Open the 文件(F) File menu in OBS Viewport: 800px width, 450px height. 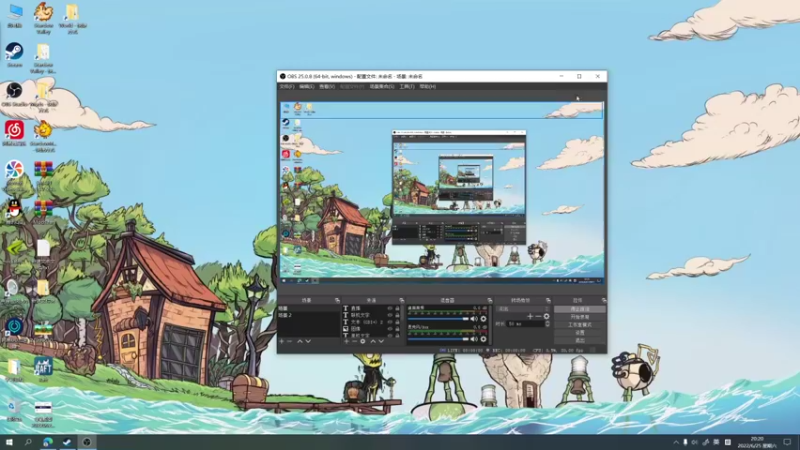click(287, 87)
